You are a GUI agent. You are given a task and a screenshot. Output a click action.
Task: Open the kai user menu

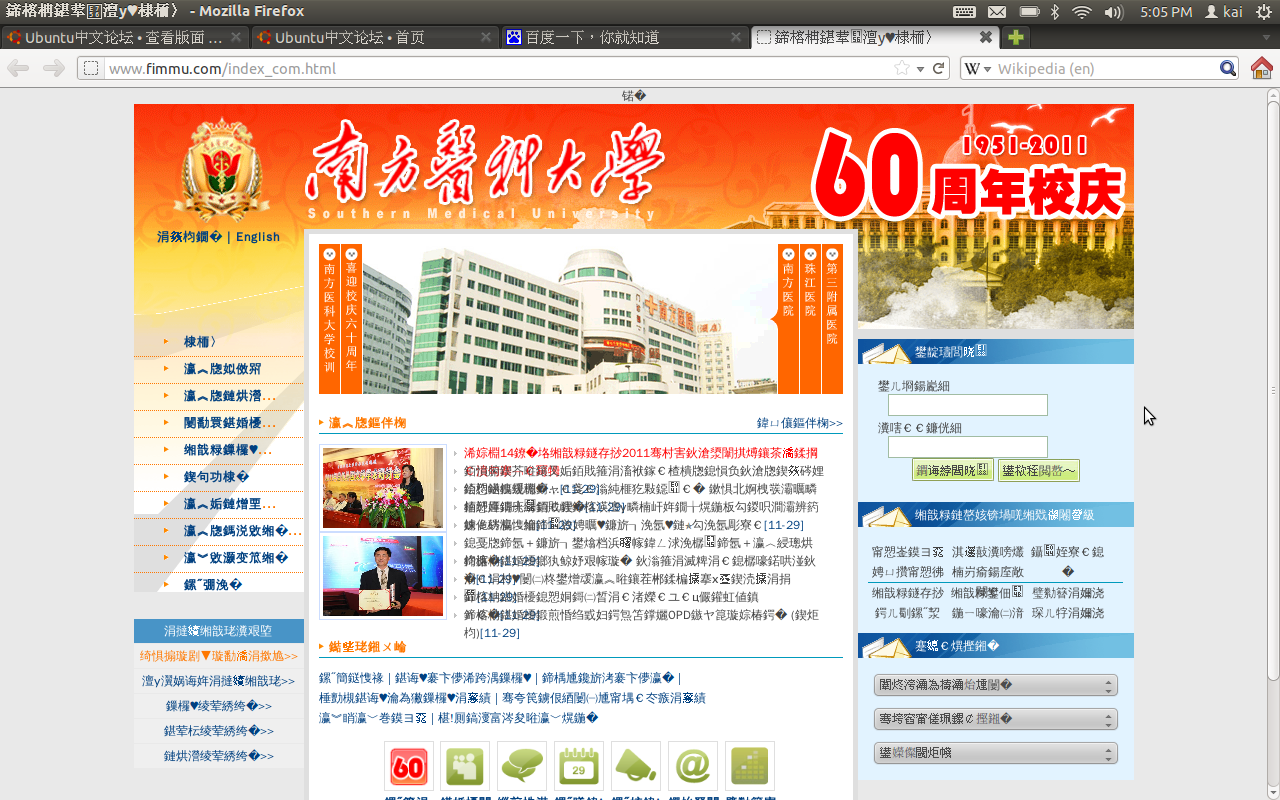click(x=1224, y=12)
